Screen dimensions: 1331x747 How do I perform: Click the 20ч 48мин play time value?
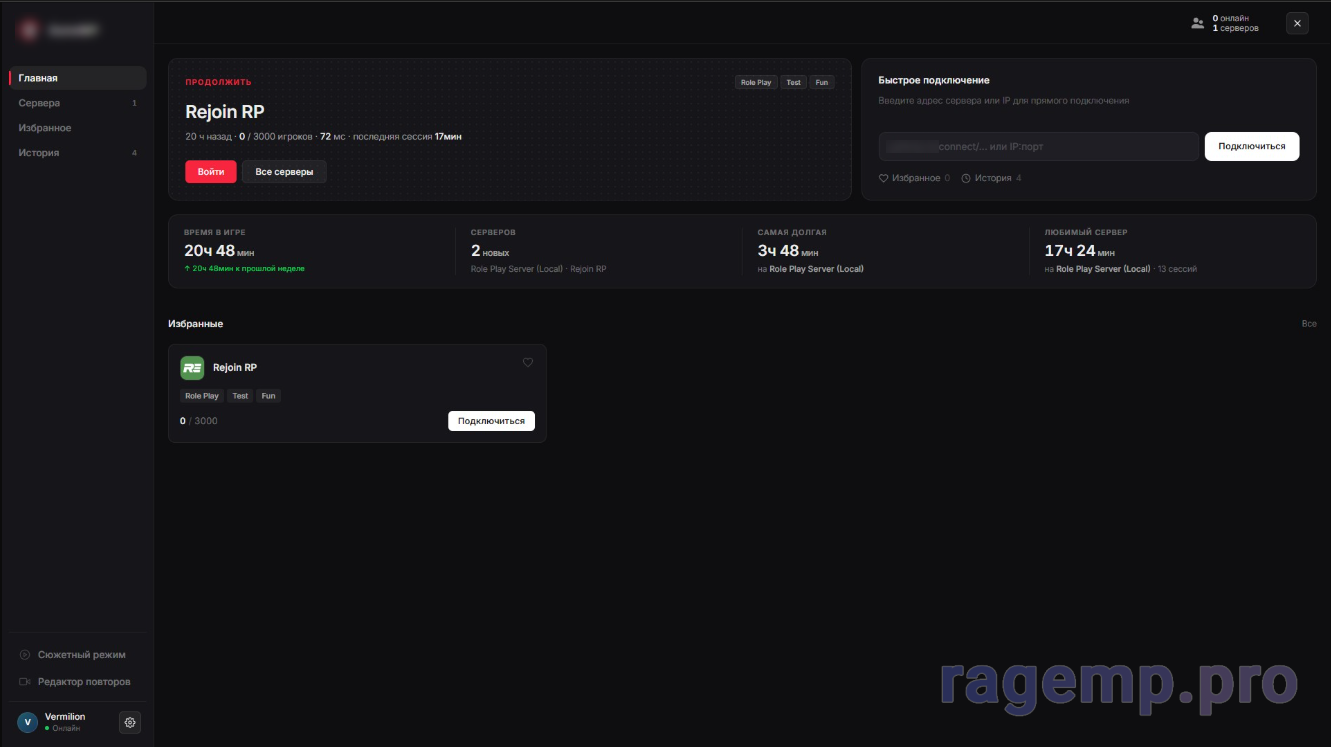coord(218,251)
